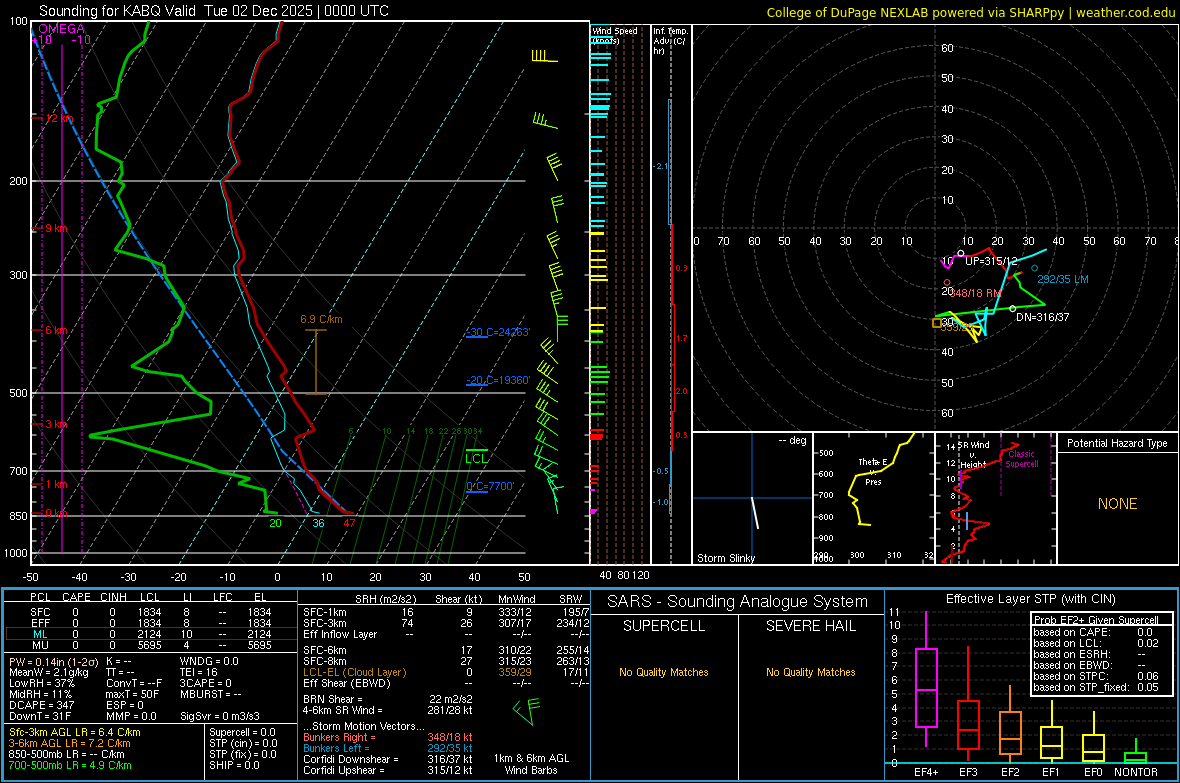Click the UP=315/12 hodograph label
Image resolution: width=1180 pixels, height=783 pixels.
[x=991, y=261]
